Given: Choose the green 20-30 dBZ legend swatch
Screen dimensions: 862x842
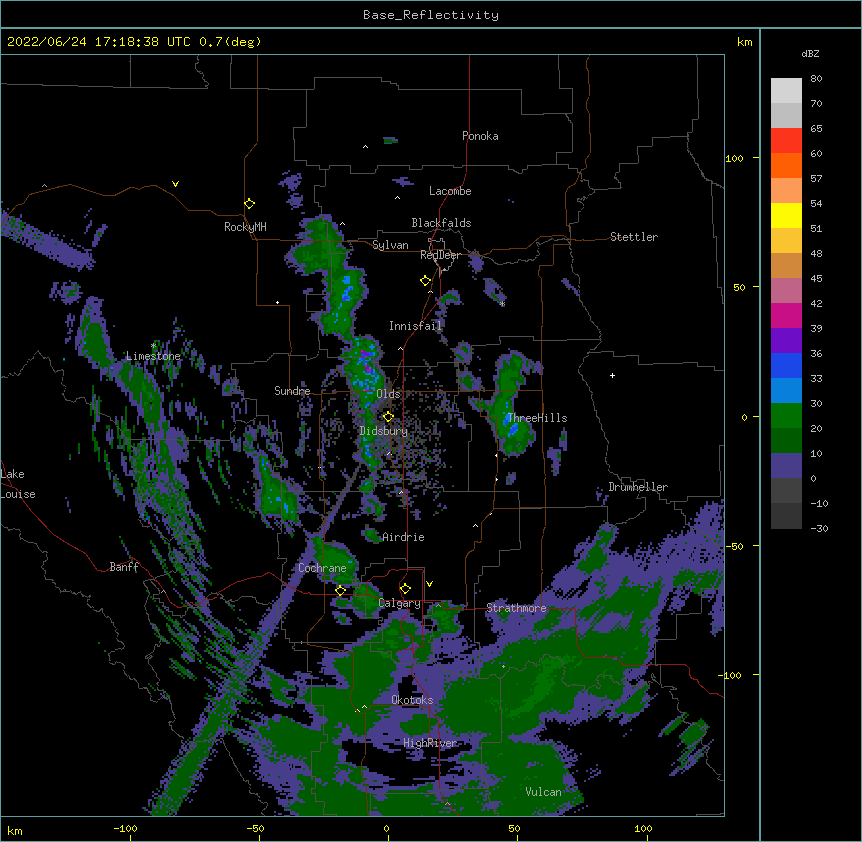Looking at the screenshot, I should (786, 416).
